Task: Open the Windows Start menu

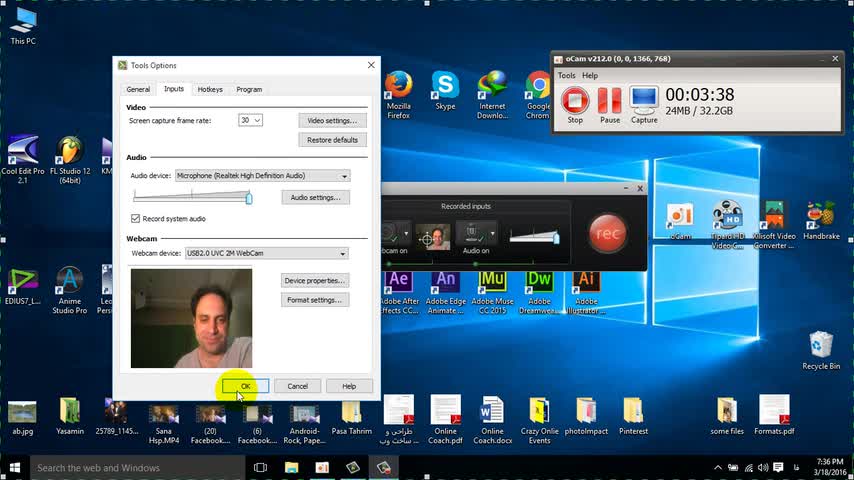Action: (15, 467)
